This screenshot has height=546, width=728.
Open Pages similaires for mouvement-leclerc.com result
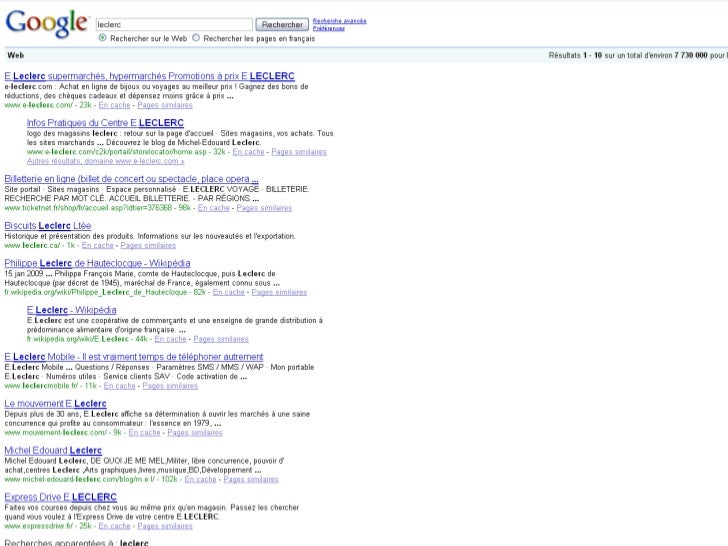195,432
